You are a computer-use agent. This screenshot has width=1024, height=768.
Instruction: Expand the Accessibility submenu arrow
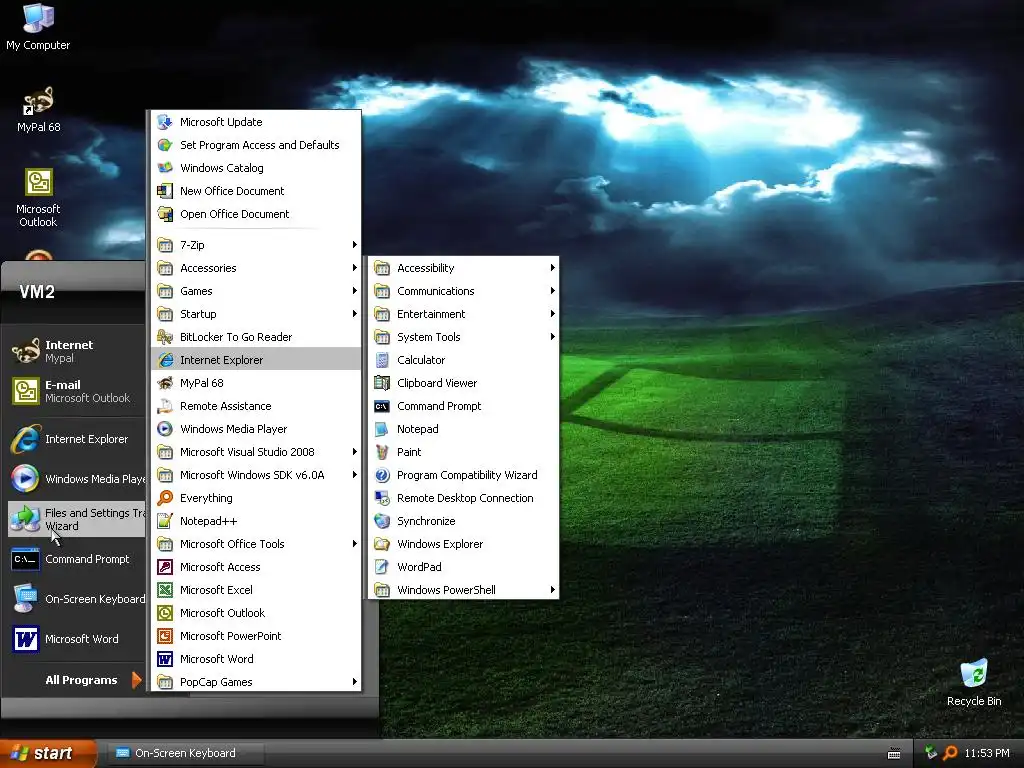pos(552,268)
